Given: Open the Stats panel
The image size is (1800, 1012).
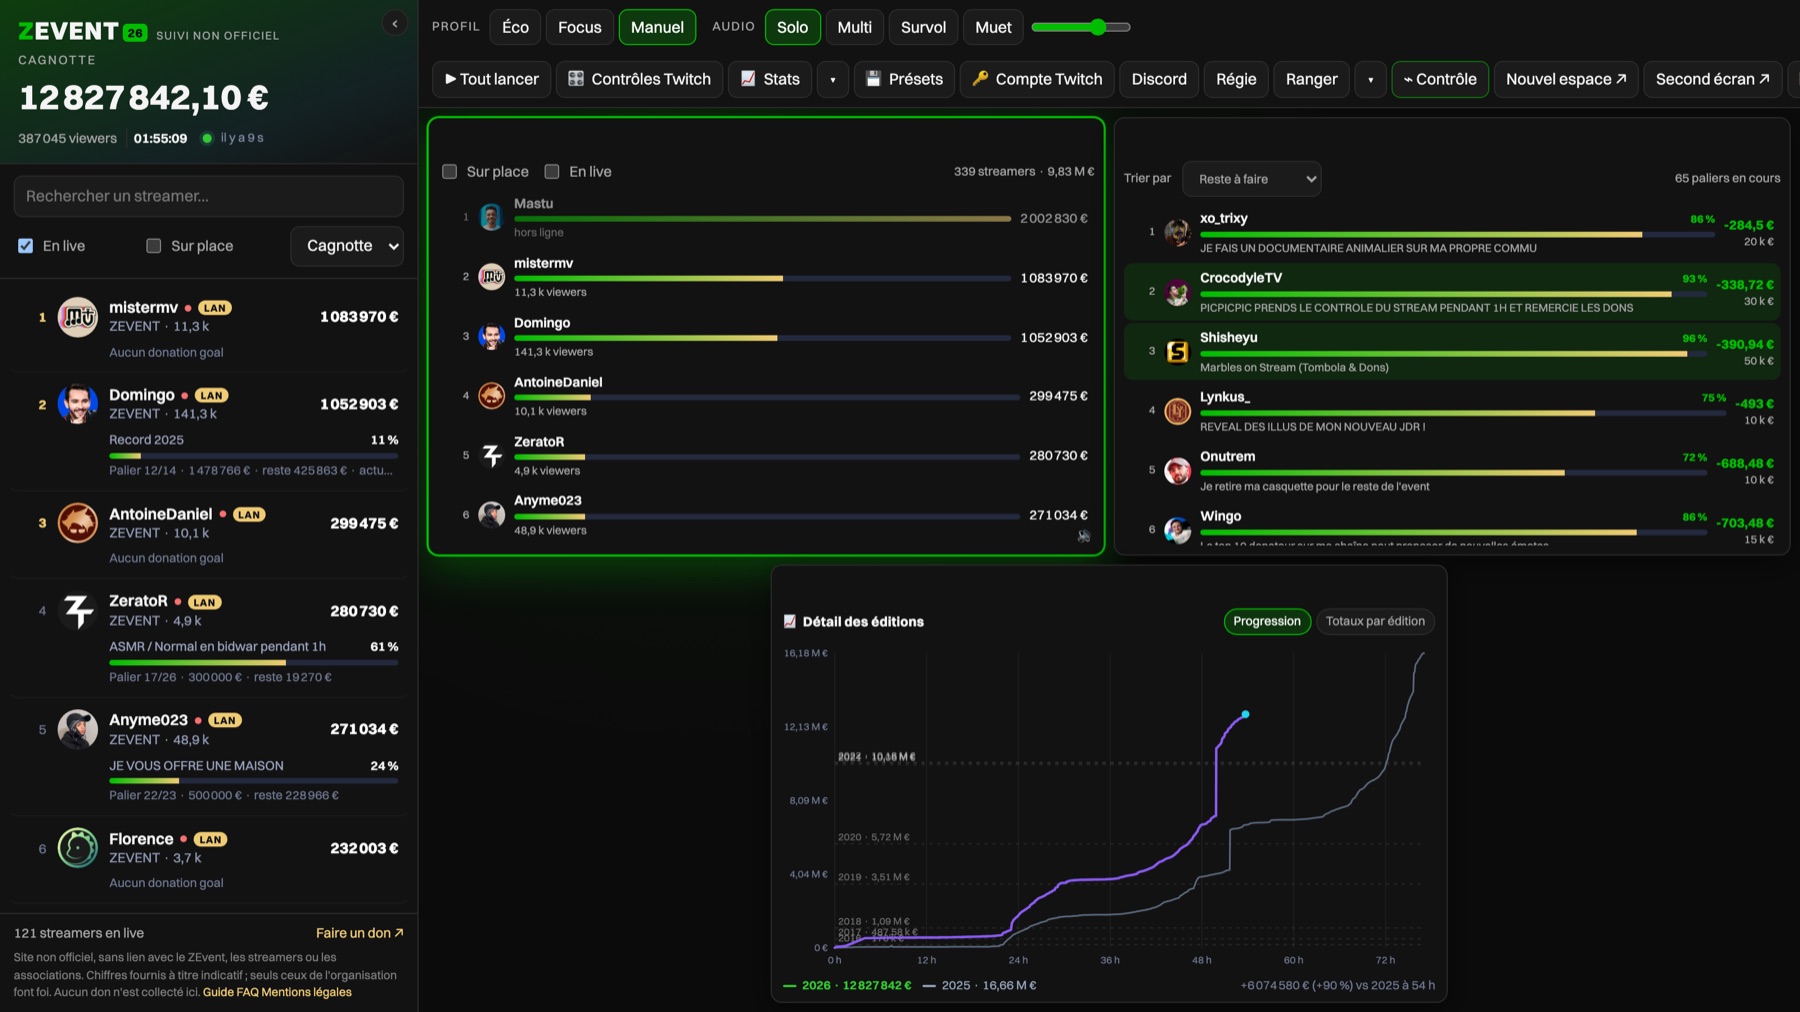Looking at the screenshot, I should [x=770, y=79].
